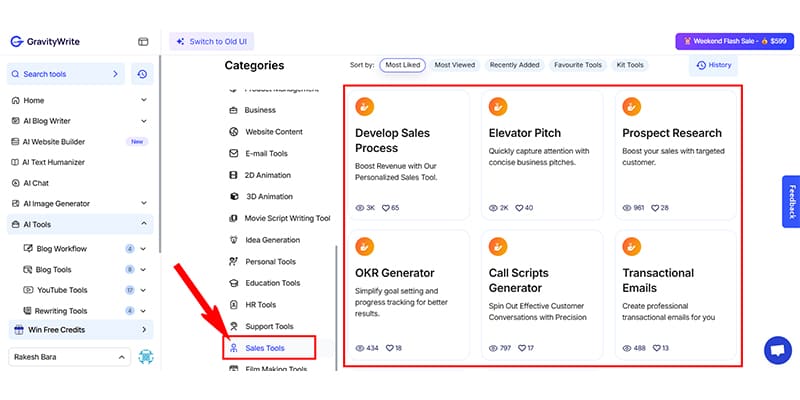Click the Idea Generation icon
The width and height of the screenshot is (800, 400).
coord(234,240)
